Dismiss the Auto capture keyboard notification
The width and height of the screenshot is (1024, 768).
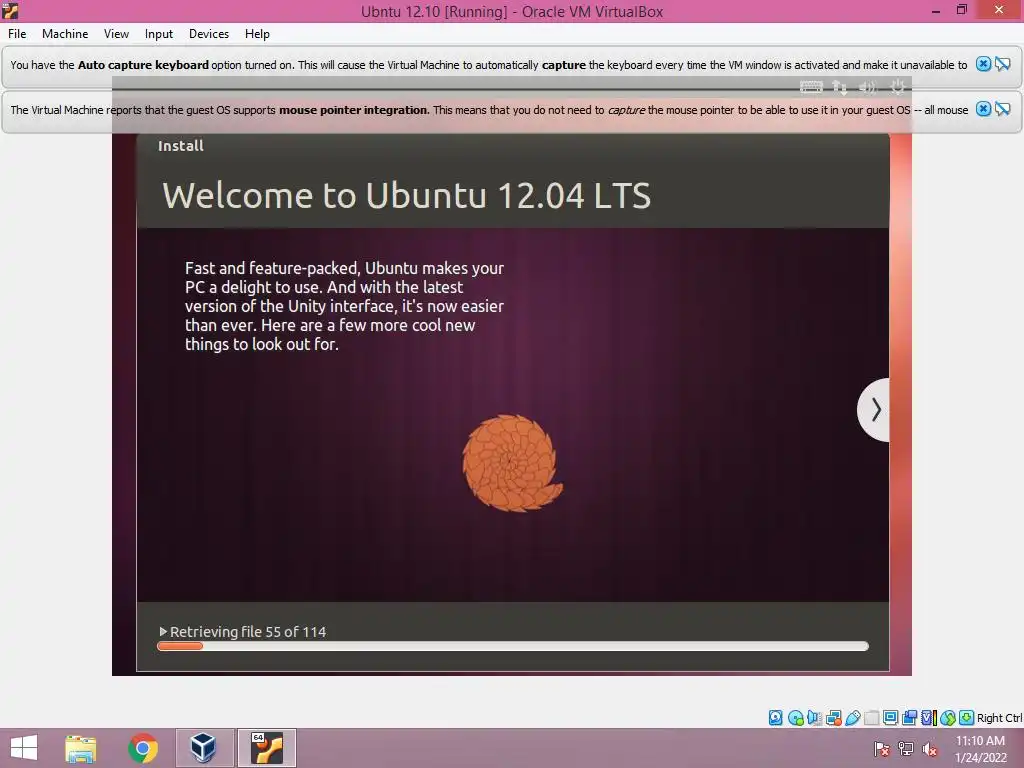point(983,64)
